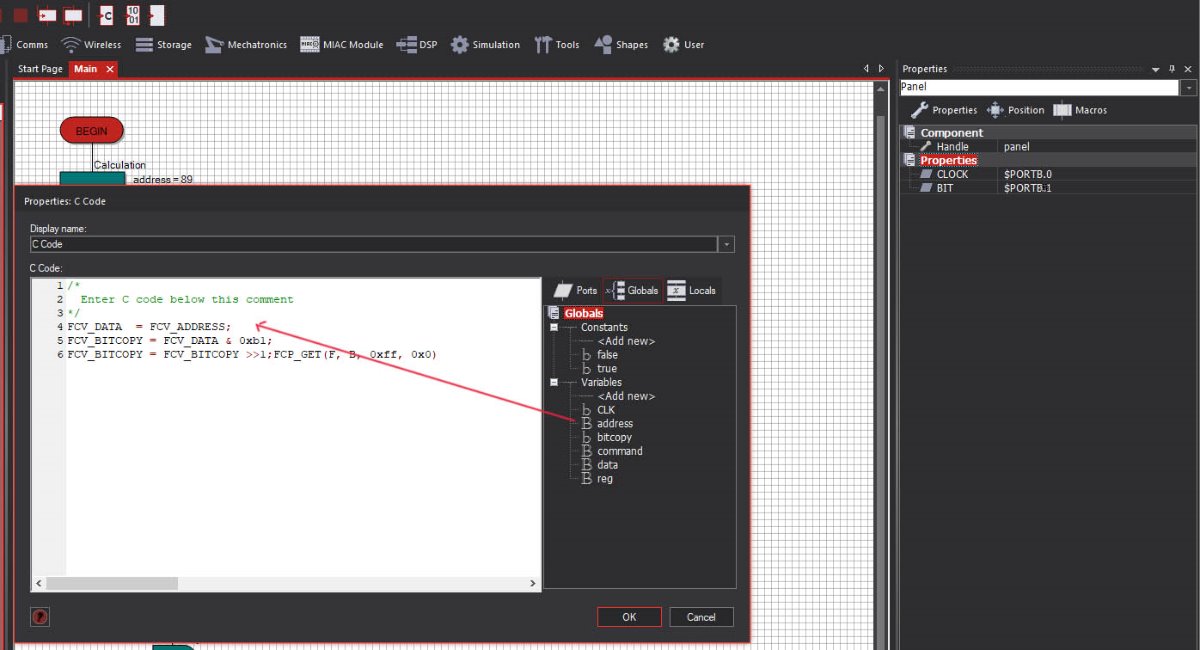
Task: Click Add new under Variables
Action: click(x=626, y=396)
